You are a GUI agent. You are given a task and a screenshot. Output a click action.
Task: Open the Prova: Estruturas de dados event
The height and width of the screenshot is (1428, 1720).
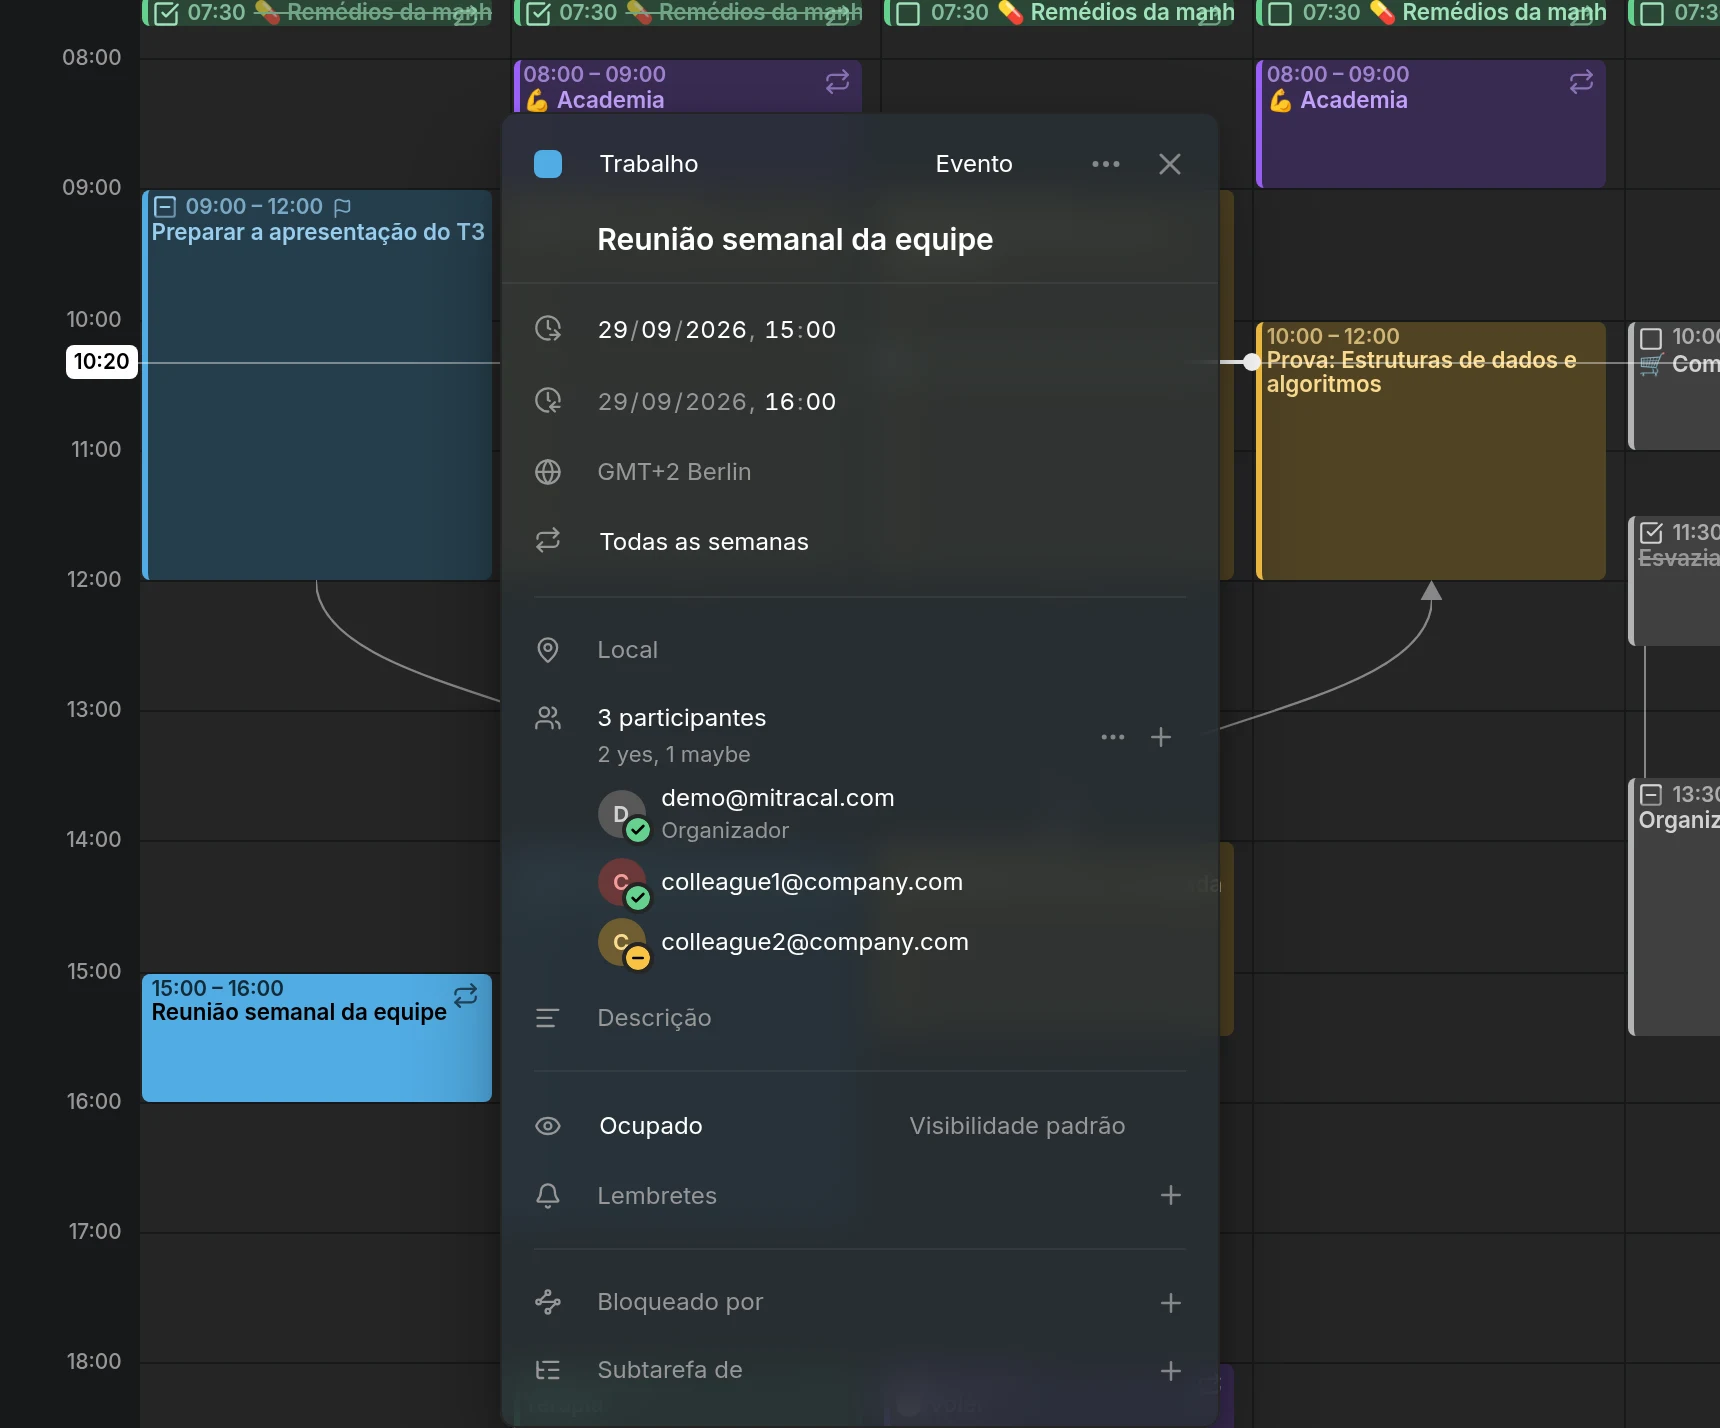point(1431,451)
